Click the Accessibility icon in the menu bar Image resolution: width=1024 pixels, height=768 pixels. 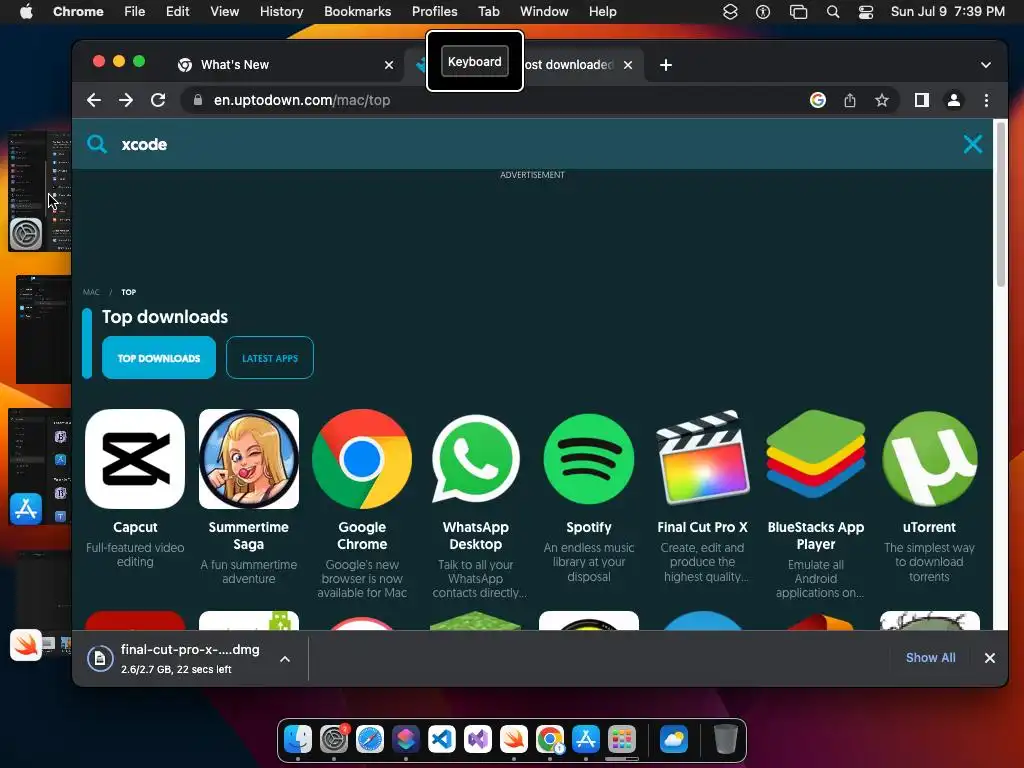point(763,11)
